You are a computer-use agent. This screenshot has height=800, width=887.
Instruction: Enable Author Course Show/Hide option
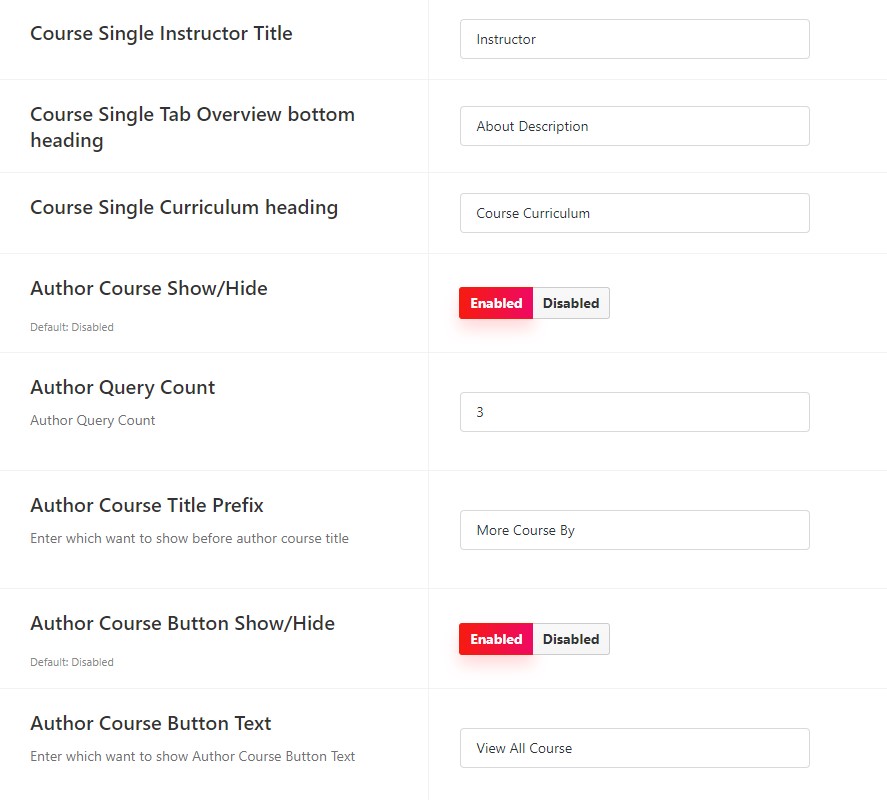(496, 303)
